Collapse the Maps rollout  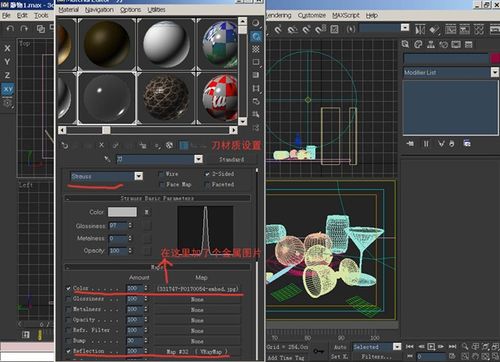pos(157,267)
